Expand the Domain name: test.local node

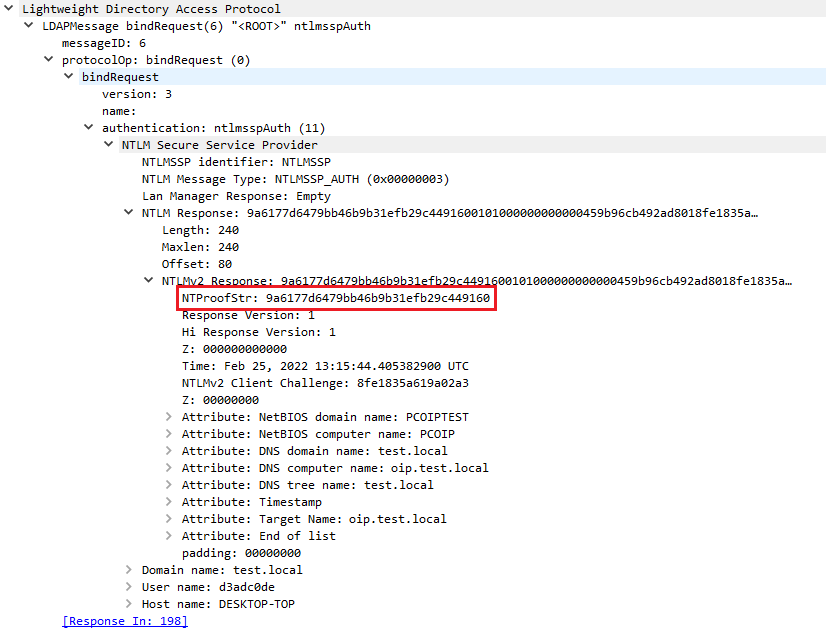[x=129, y=569]
